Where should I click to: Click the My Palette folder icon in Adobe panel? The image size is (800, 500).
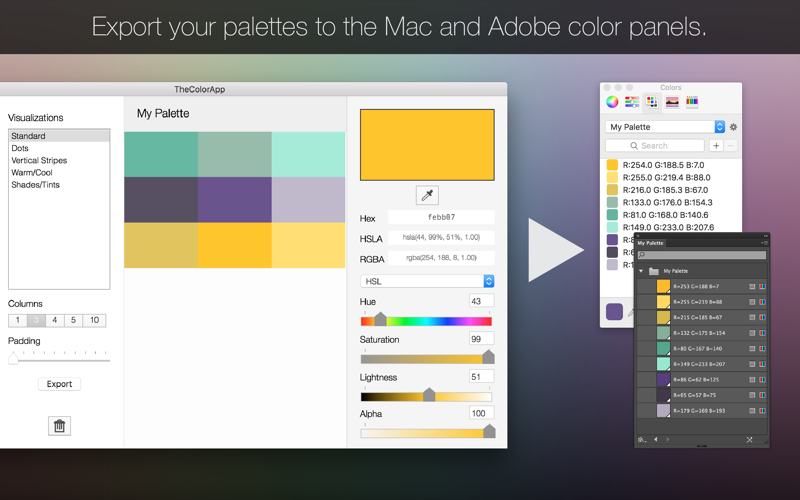pyautogui.click(x=654, y=271)
